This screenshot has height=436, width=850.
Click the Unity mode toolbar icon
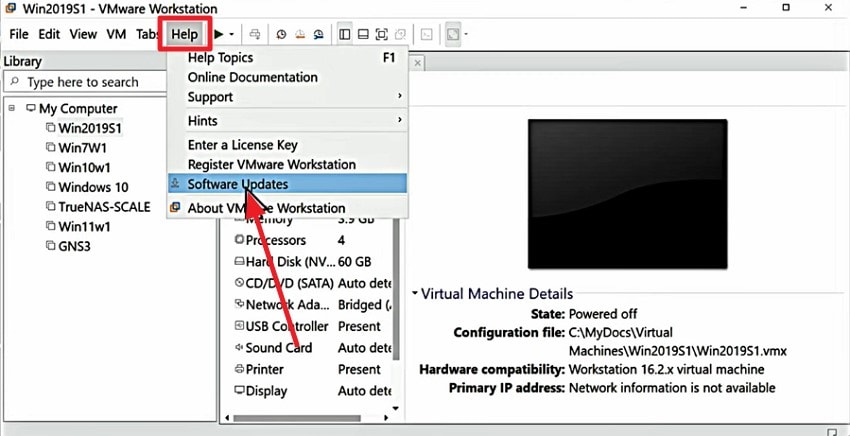click(400, 34)
